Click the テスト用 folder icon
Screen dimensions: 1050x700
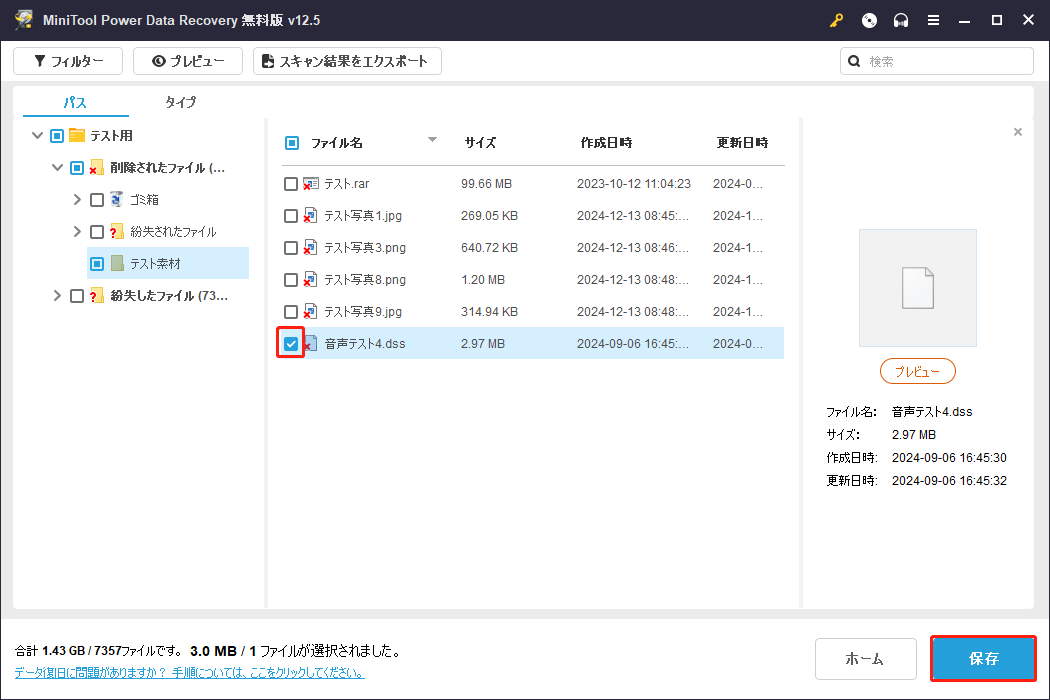tap(77, 135)
